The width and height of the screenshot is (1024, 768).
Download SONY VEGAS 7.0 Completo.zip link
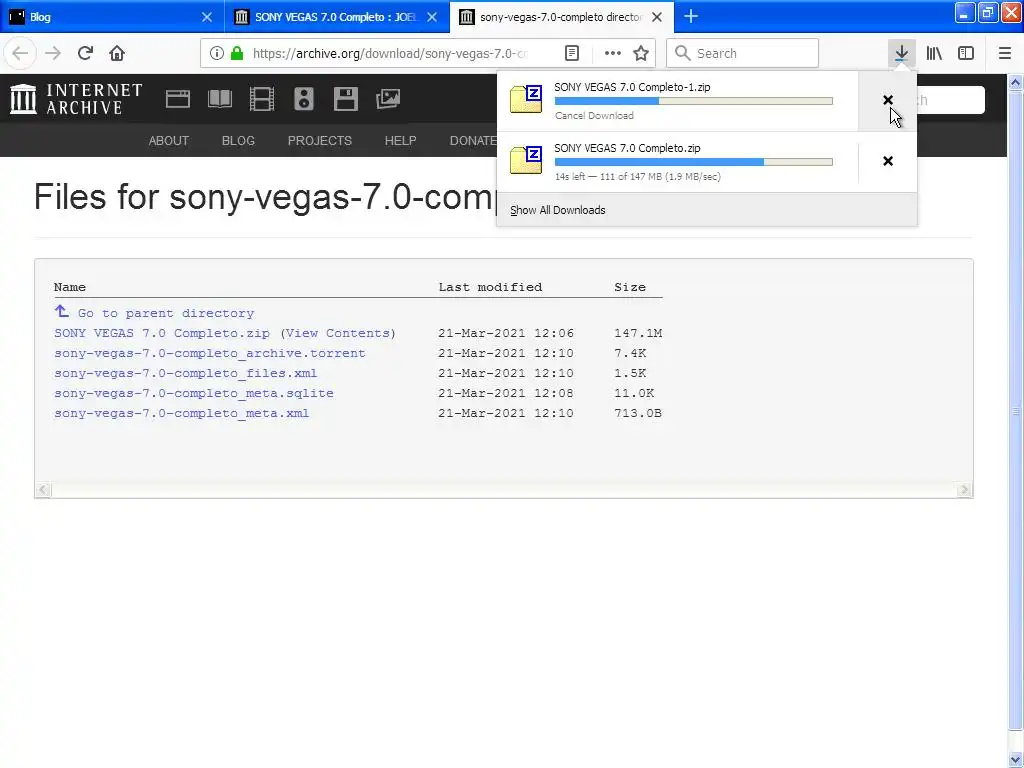162,333
